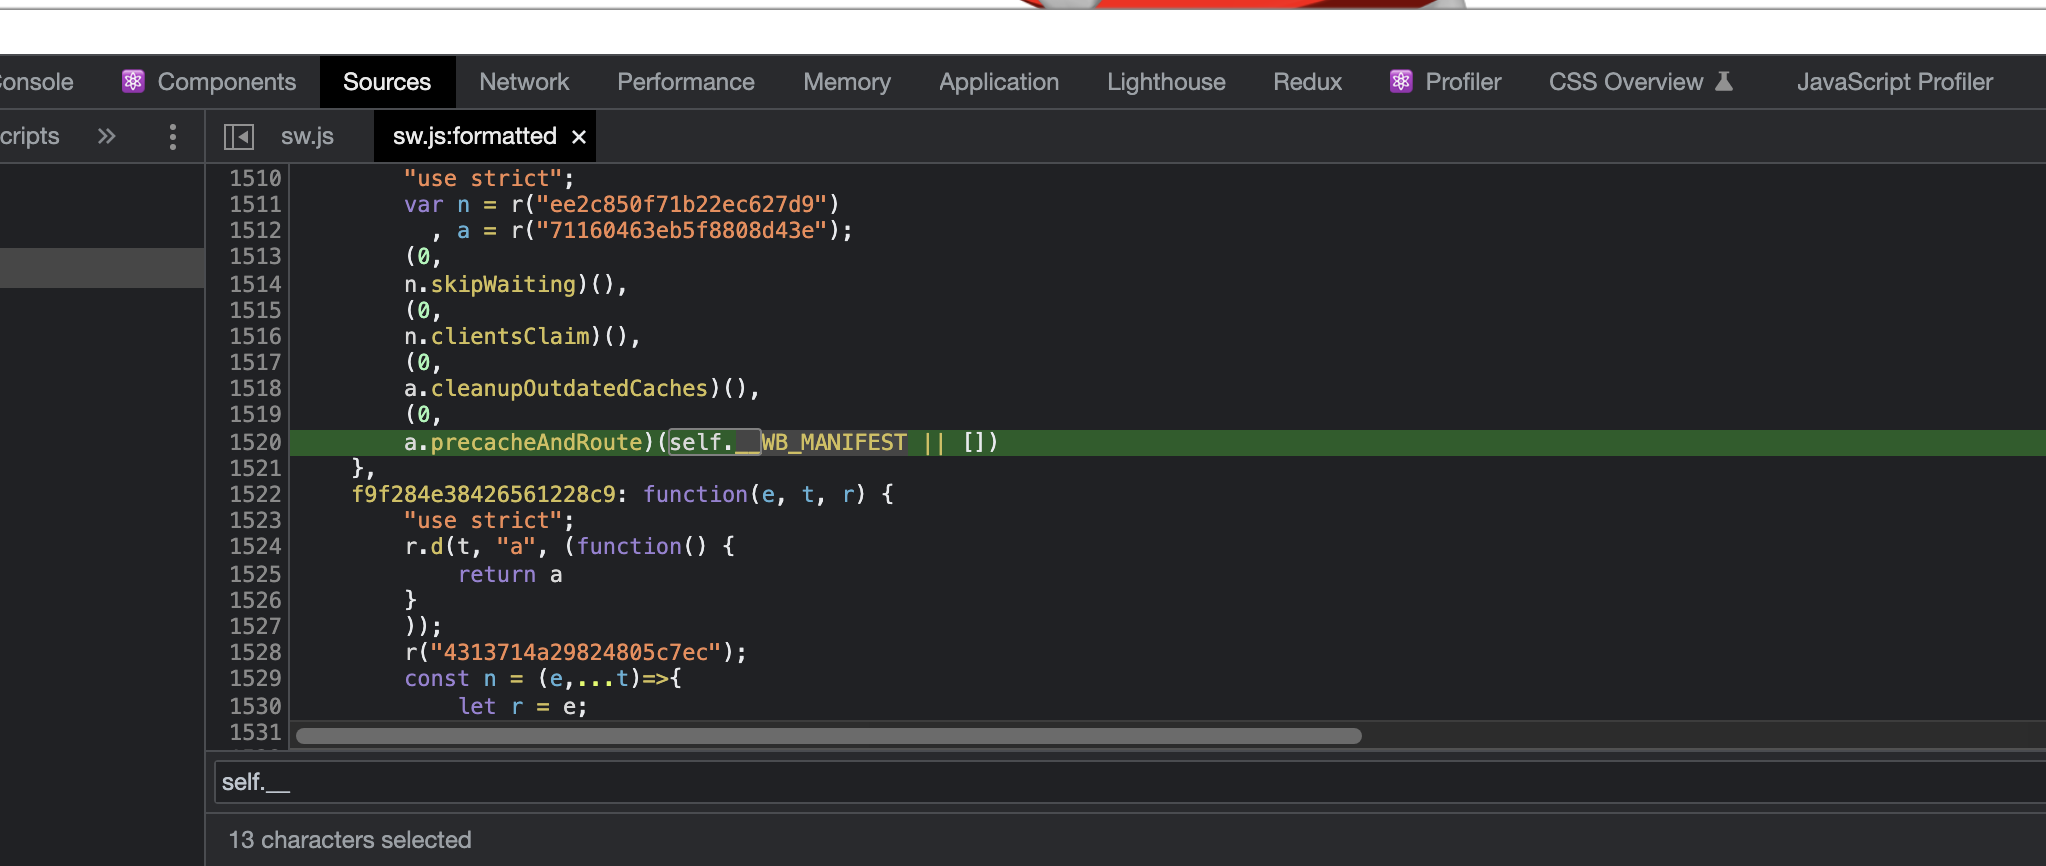Click the experimental flask icon on CSS Overview
Image resolution: width=2046 pixels, height=866 pixels.
(1724, 81)
